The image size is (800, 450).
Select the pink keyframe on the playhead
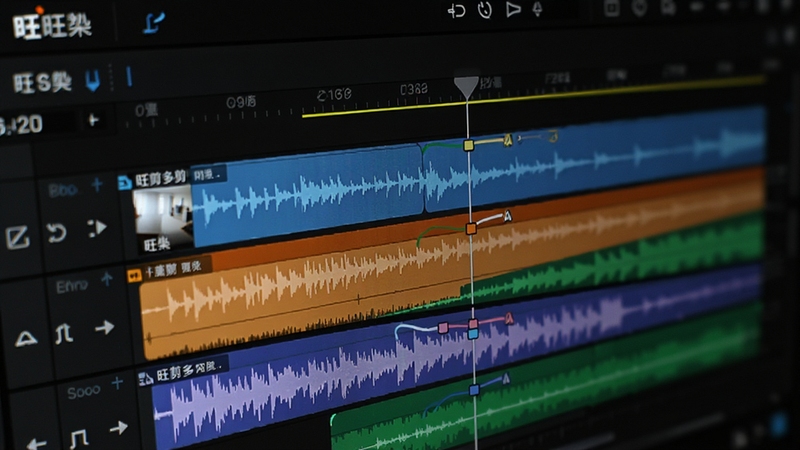point(473,323)
